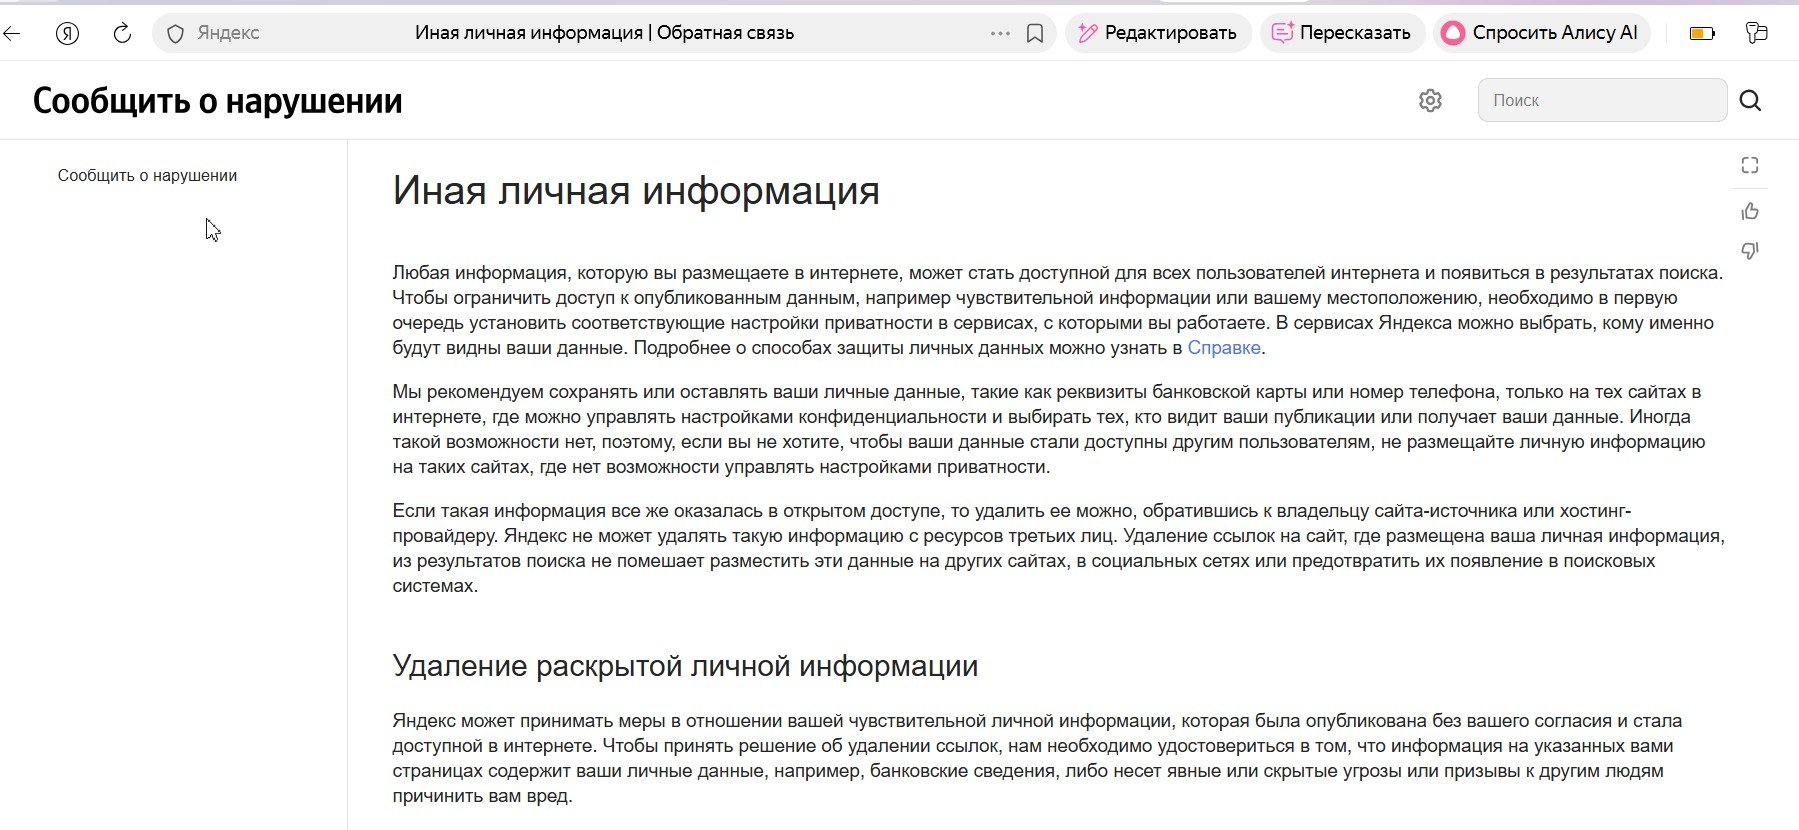This screenshot has height=830, width=1799.
Task: Click the Удаление раскрытой личной информации heading
Action: pyautogui.click(x=685, y=666)
